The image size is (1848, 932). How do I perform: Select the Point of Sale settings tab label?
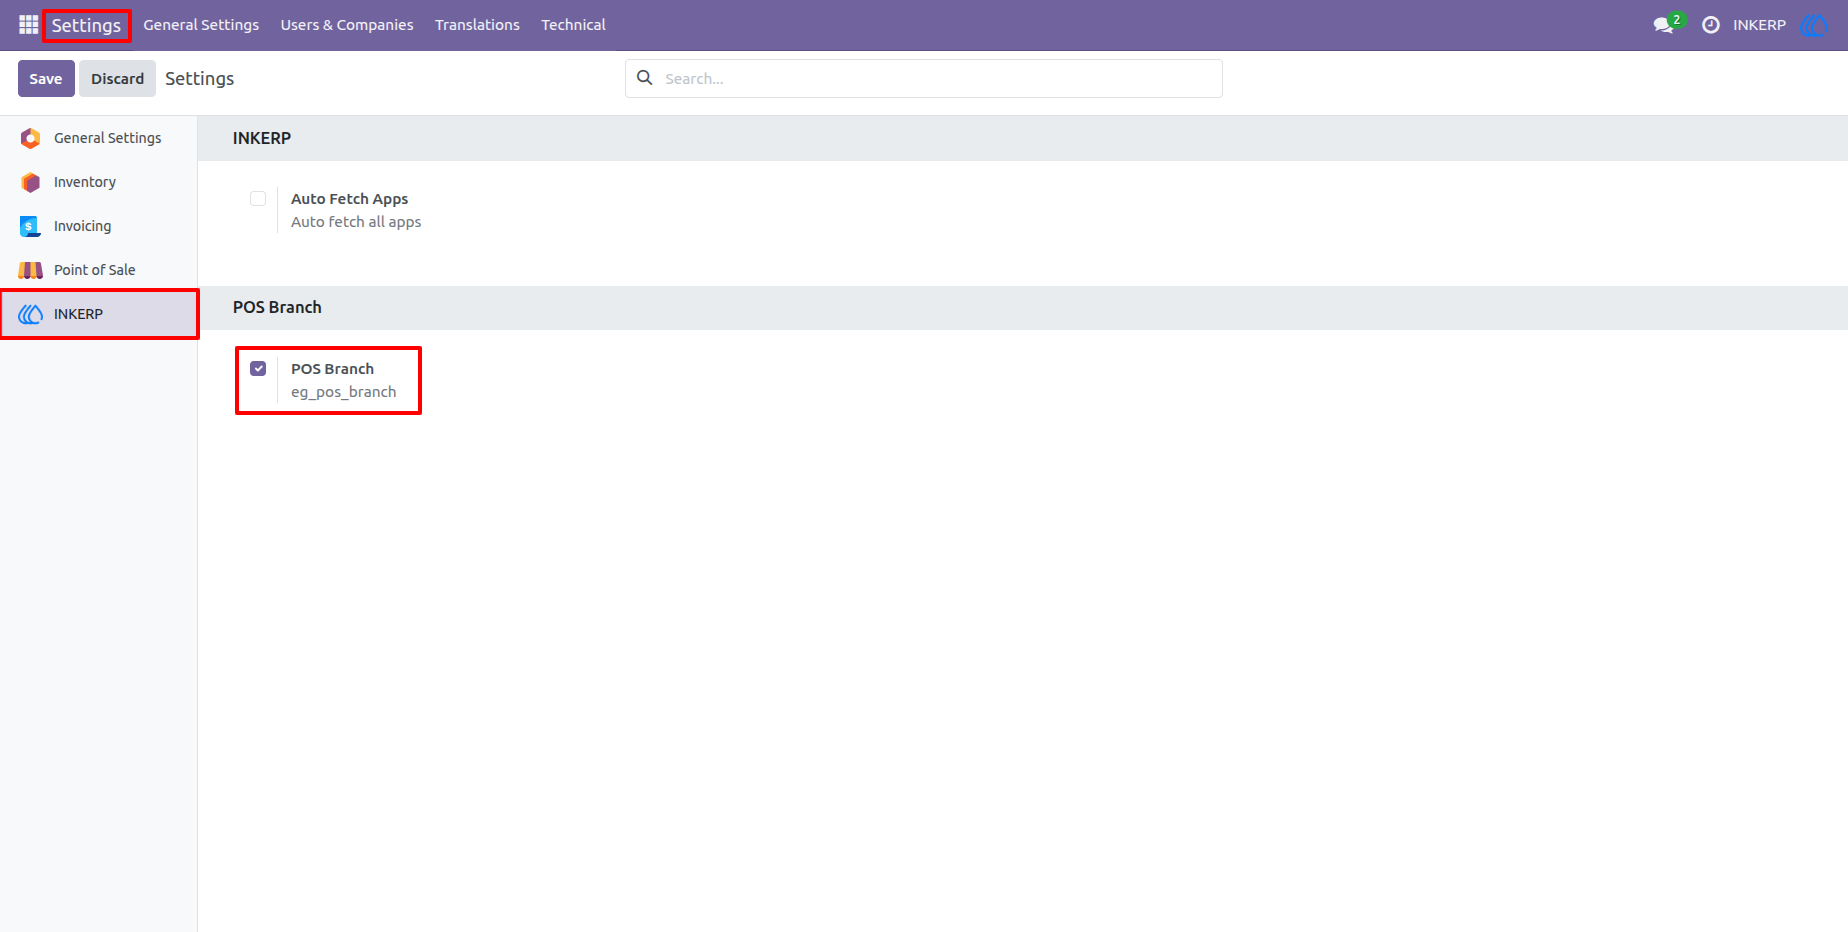94,270
